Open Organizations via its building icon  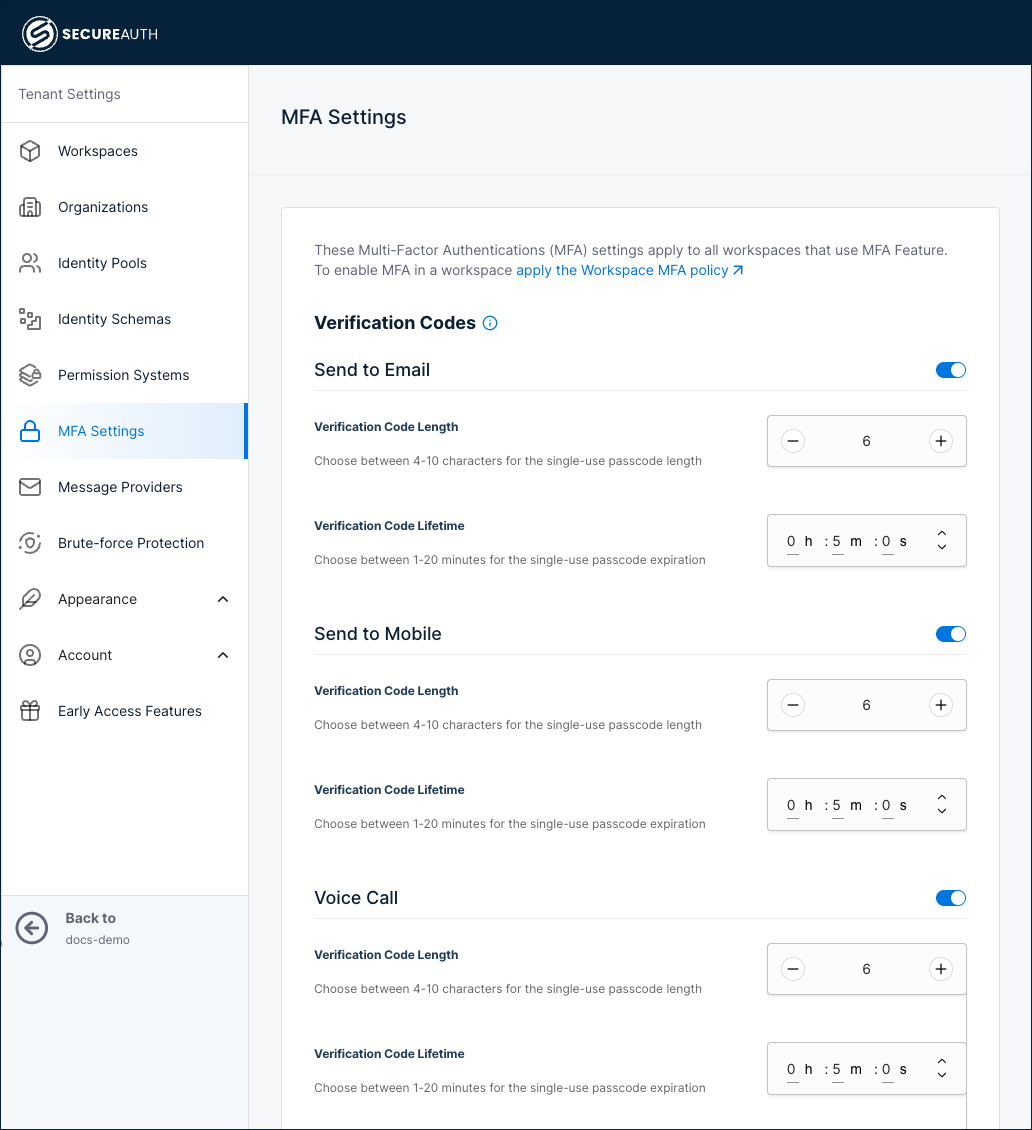[x=30, y=207]
